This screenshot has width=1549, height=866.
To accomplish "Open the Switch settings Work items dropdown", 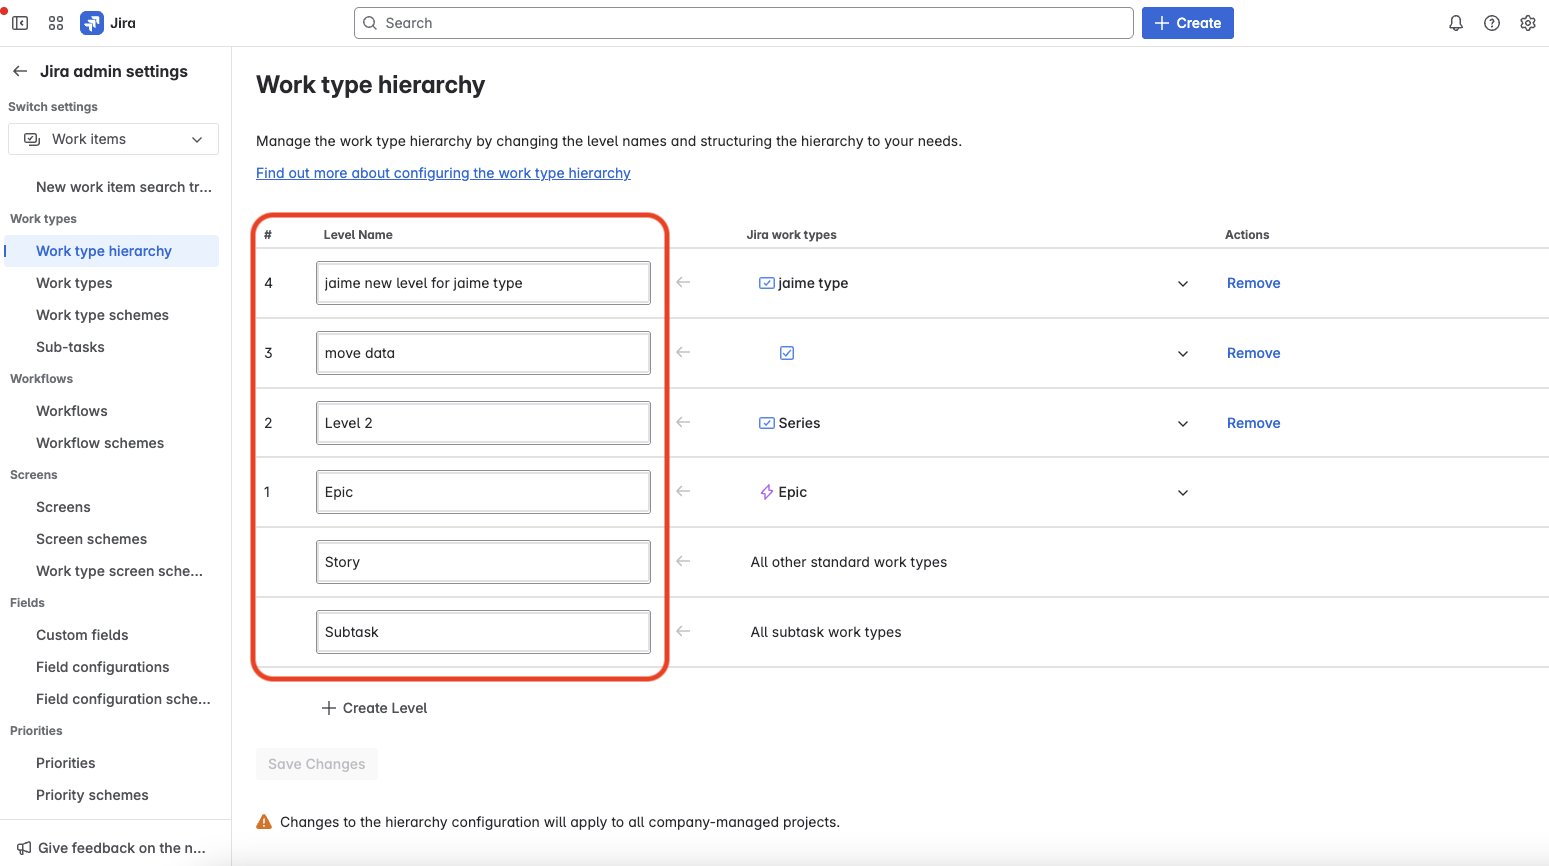I will pyautogui.click(x=113, y=139).
